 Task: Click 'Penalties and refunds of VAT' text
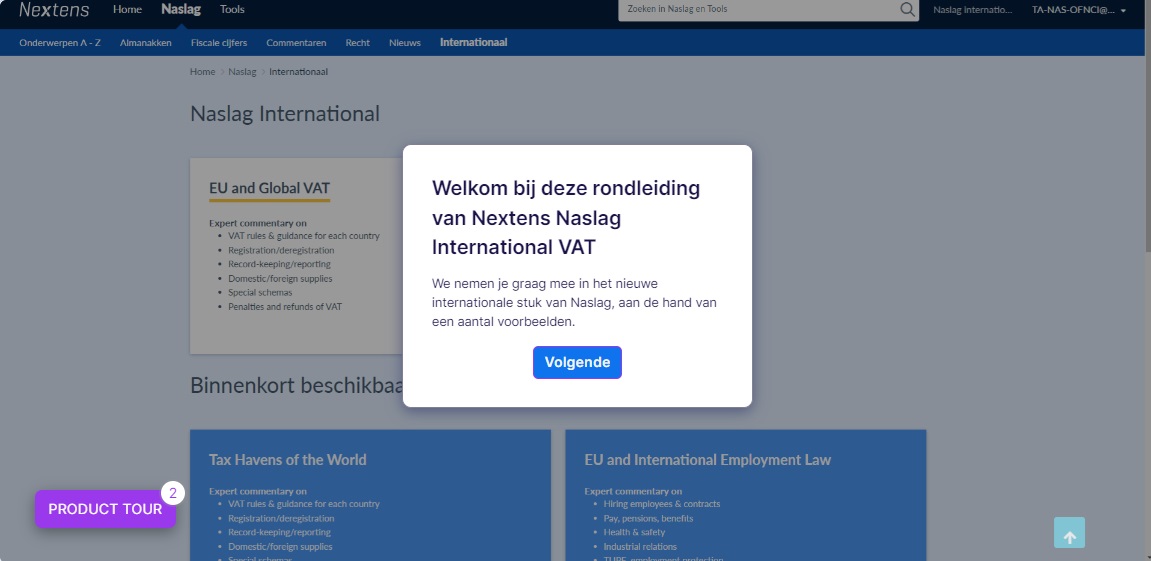pyautogui.click(x=285, y=306)
